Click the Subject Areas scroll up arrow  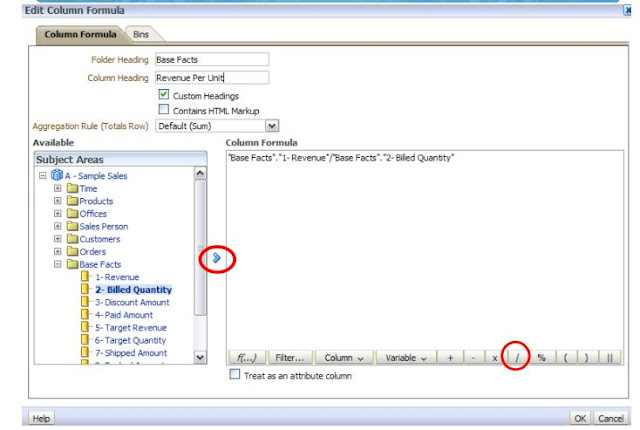[200, 173]
